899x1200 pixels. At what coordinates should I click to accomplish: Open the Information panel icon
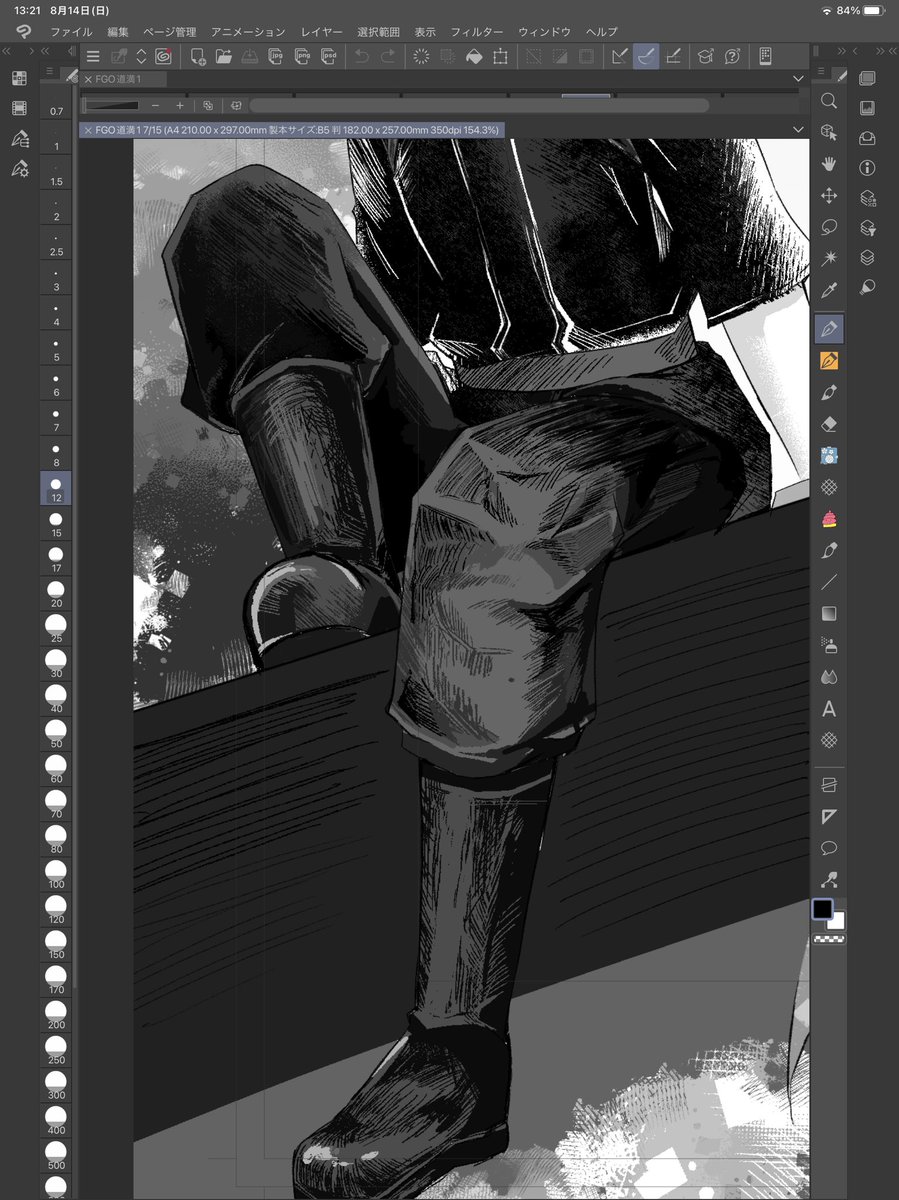(x=867, y=168)
